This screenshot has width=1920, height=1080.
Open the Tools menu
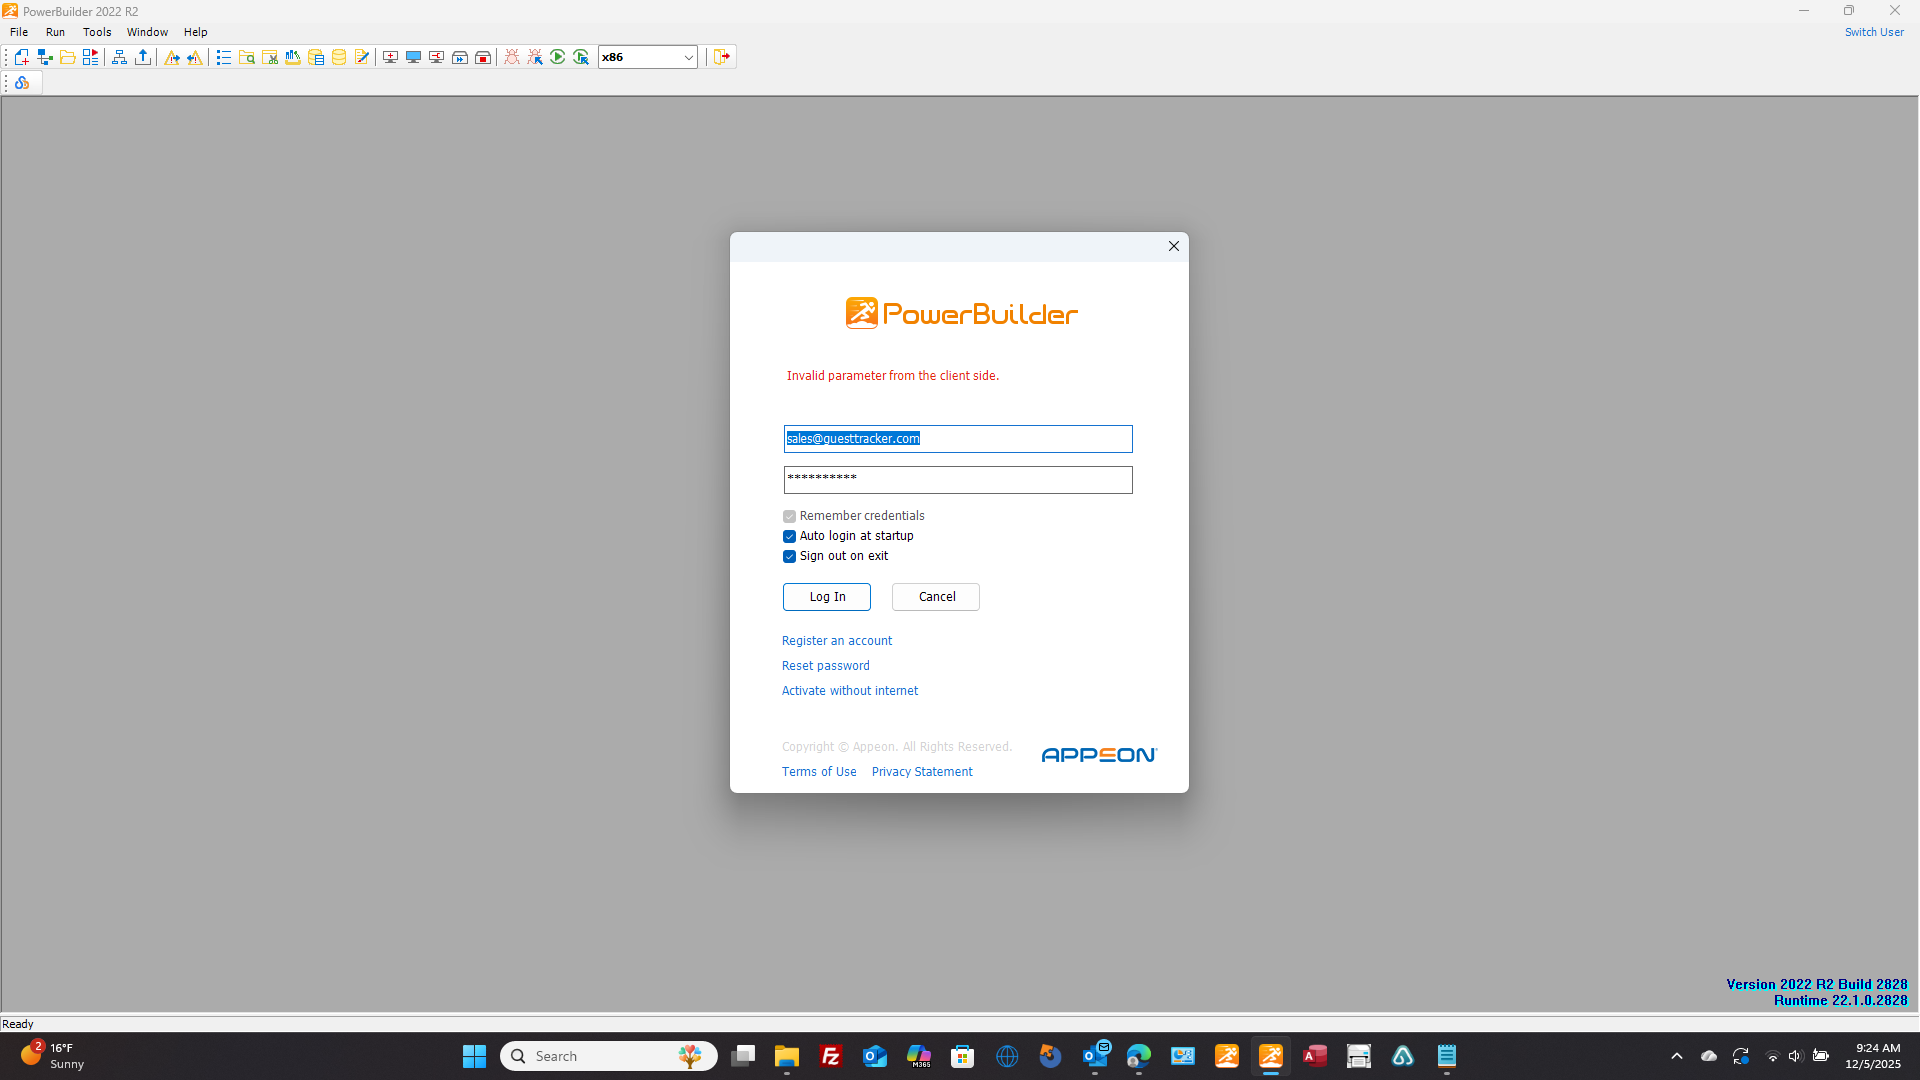click(x=96, y=32)
